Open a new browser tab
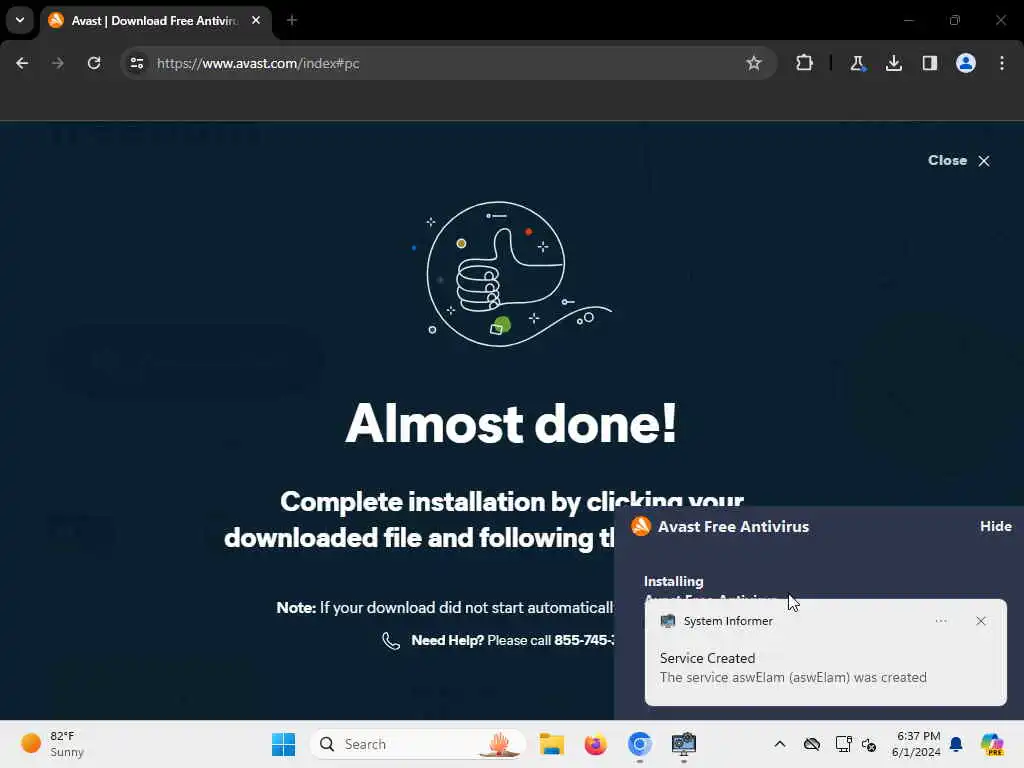 coord(292,20)
